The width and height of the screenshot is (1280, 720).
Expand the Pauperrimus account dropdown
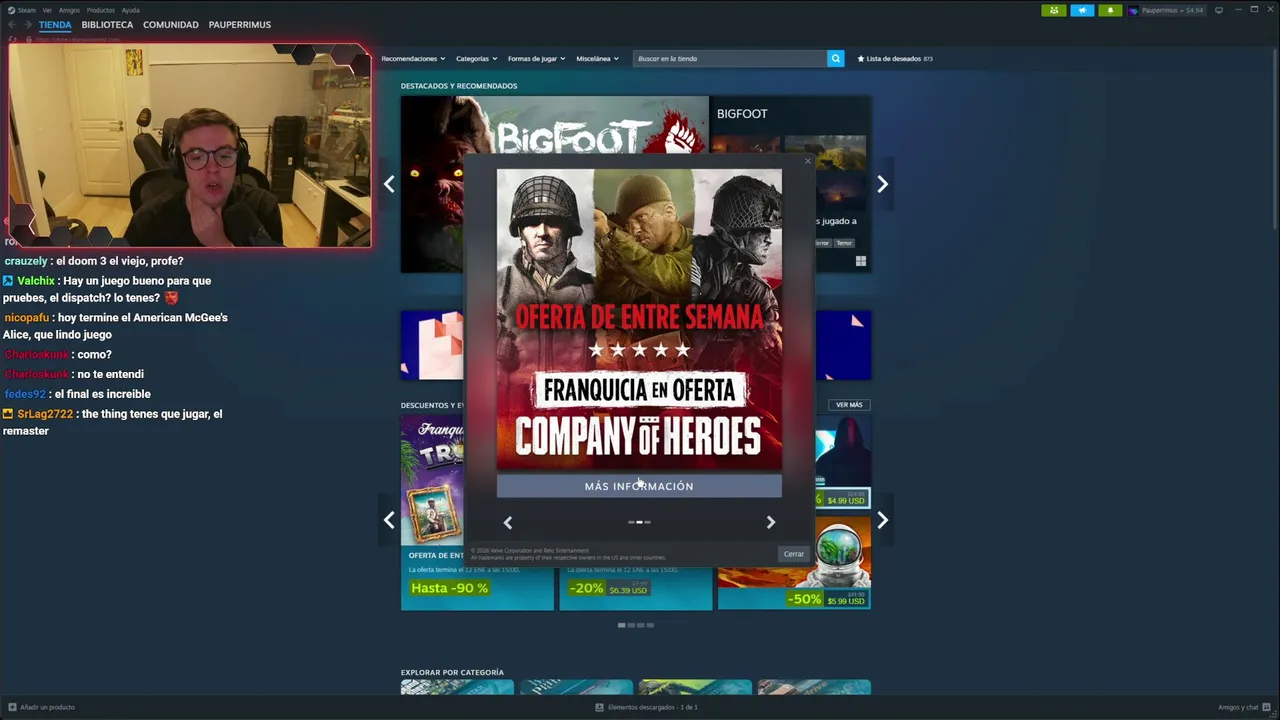pos(1172,10)
